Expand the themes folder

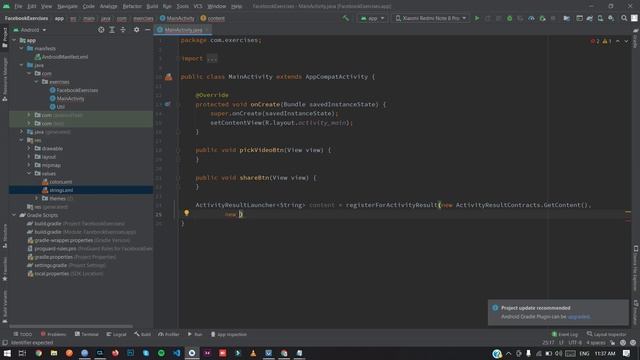point(36,198)
